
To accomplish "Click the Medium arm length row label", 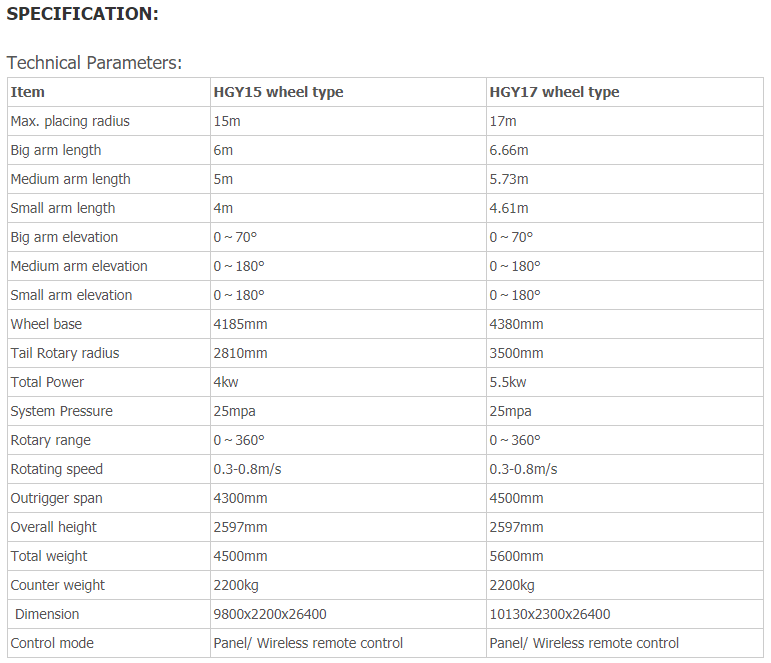I will click(x=70, y=179).
